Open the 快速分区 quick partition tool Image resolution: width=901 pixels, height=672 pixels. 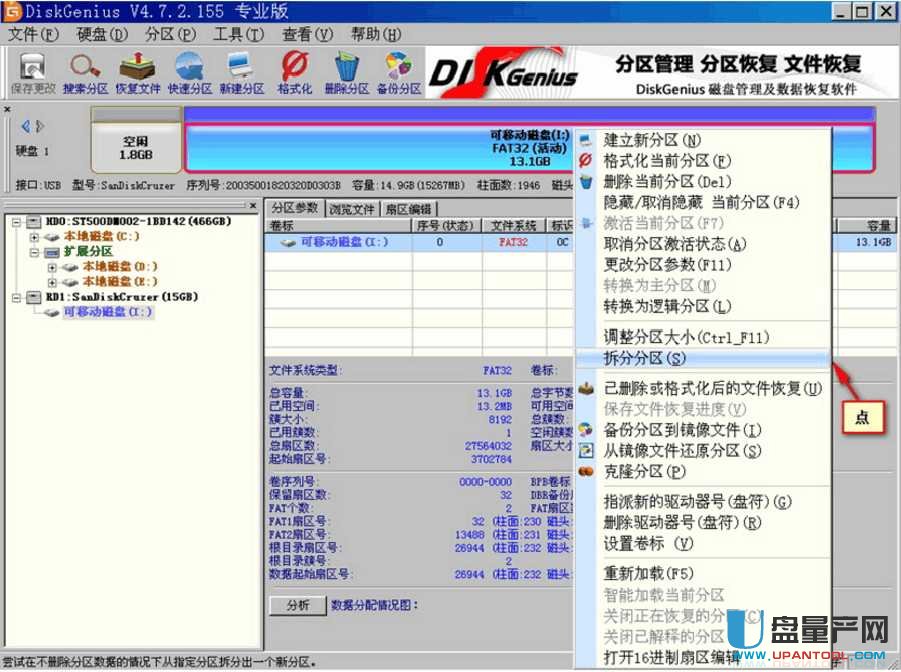190,73
